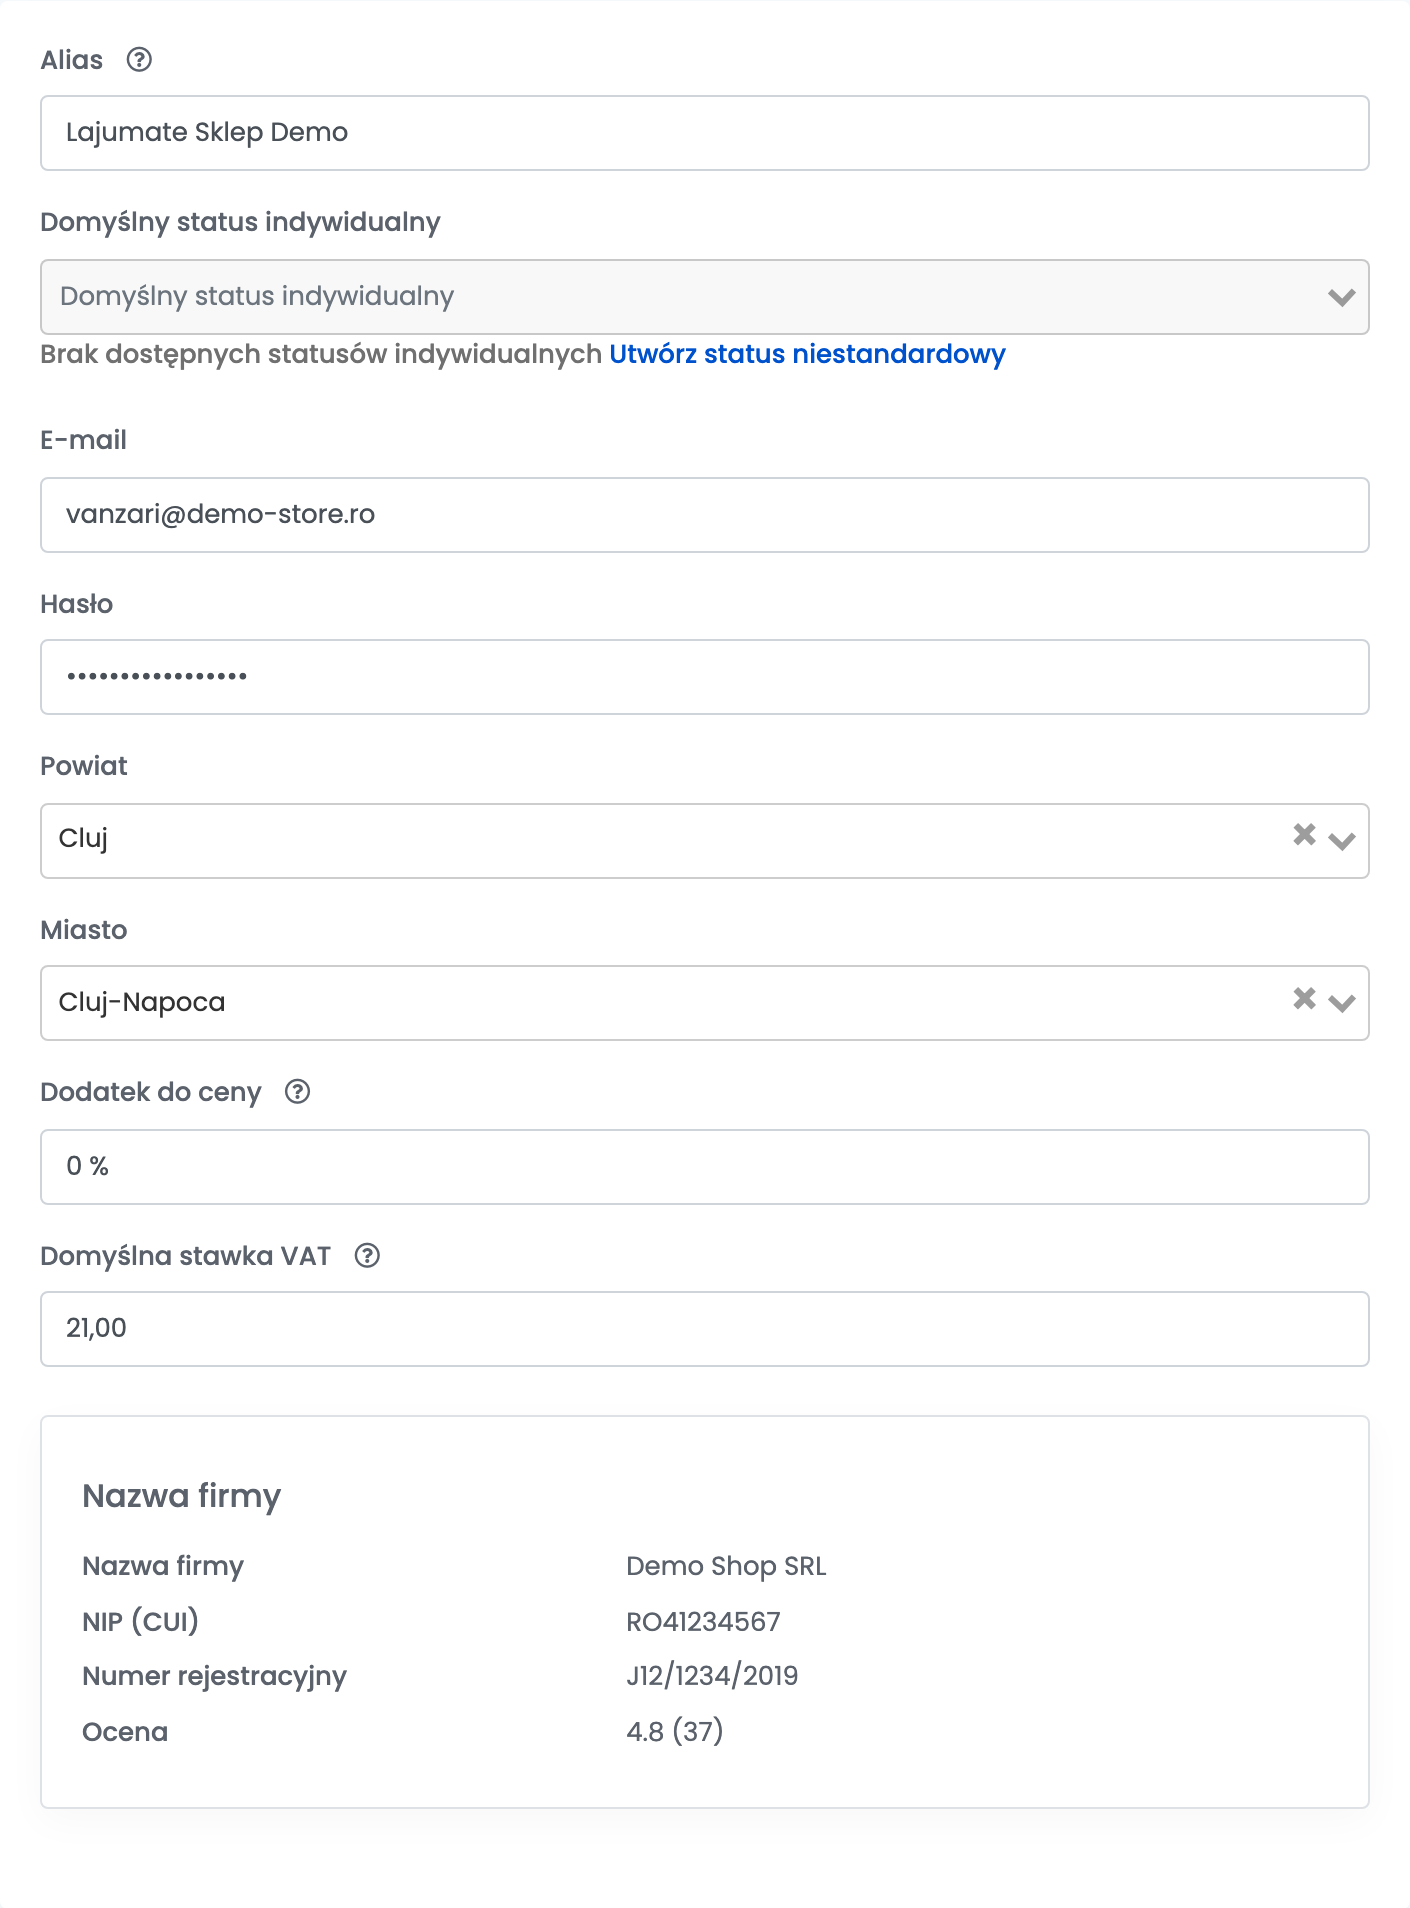Edit the Dodatek do ceny field

[704, 1167]
